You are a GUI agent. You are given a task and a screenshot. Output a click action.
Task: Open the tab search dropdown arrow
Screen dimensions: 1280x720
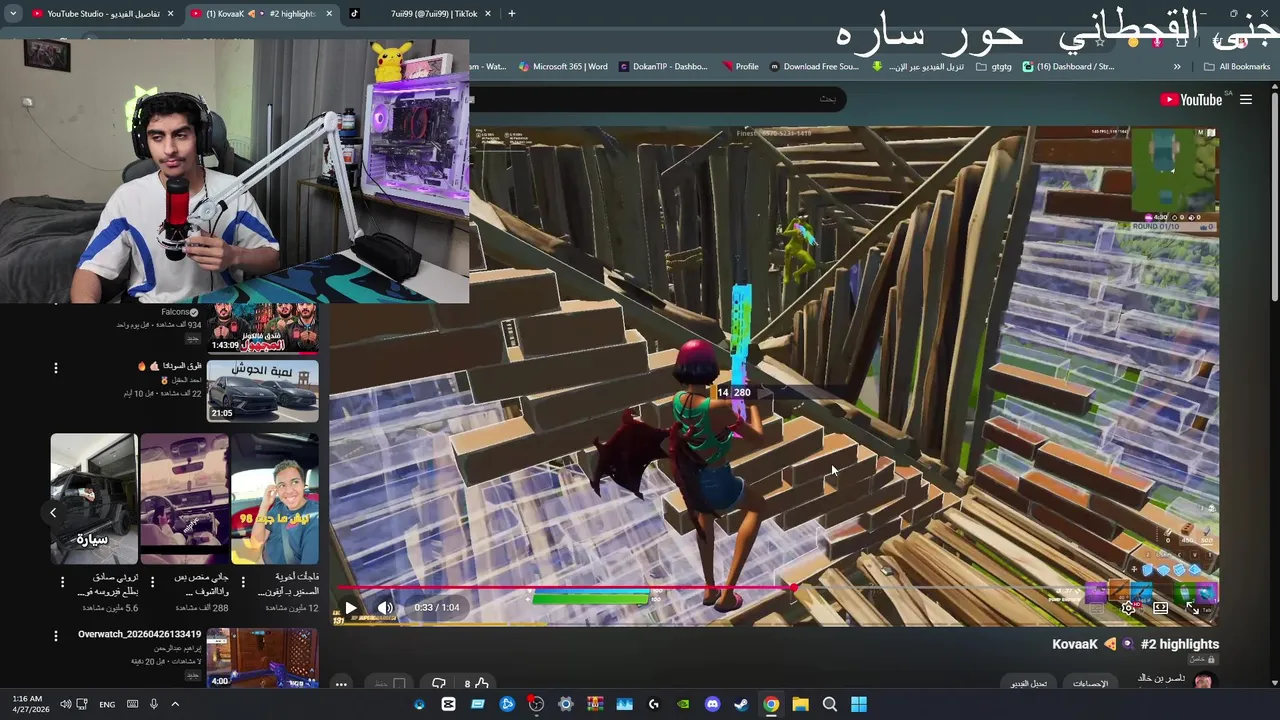pos(12,14)
